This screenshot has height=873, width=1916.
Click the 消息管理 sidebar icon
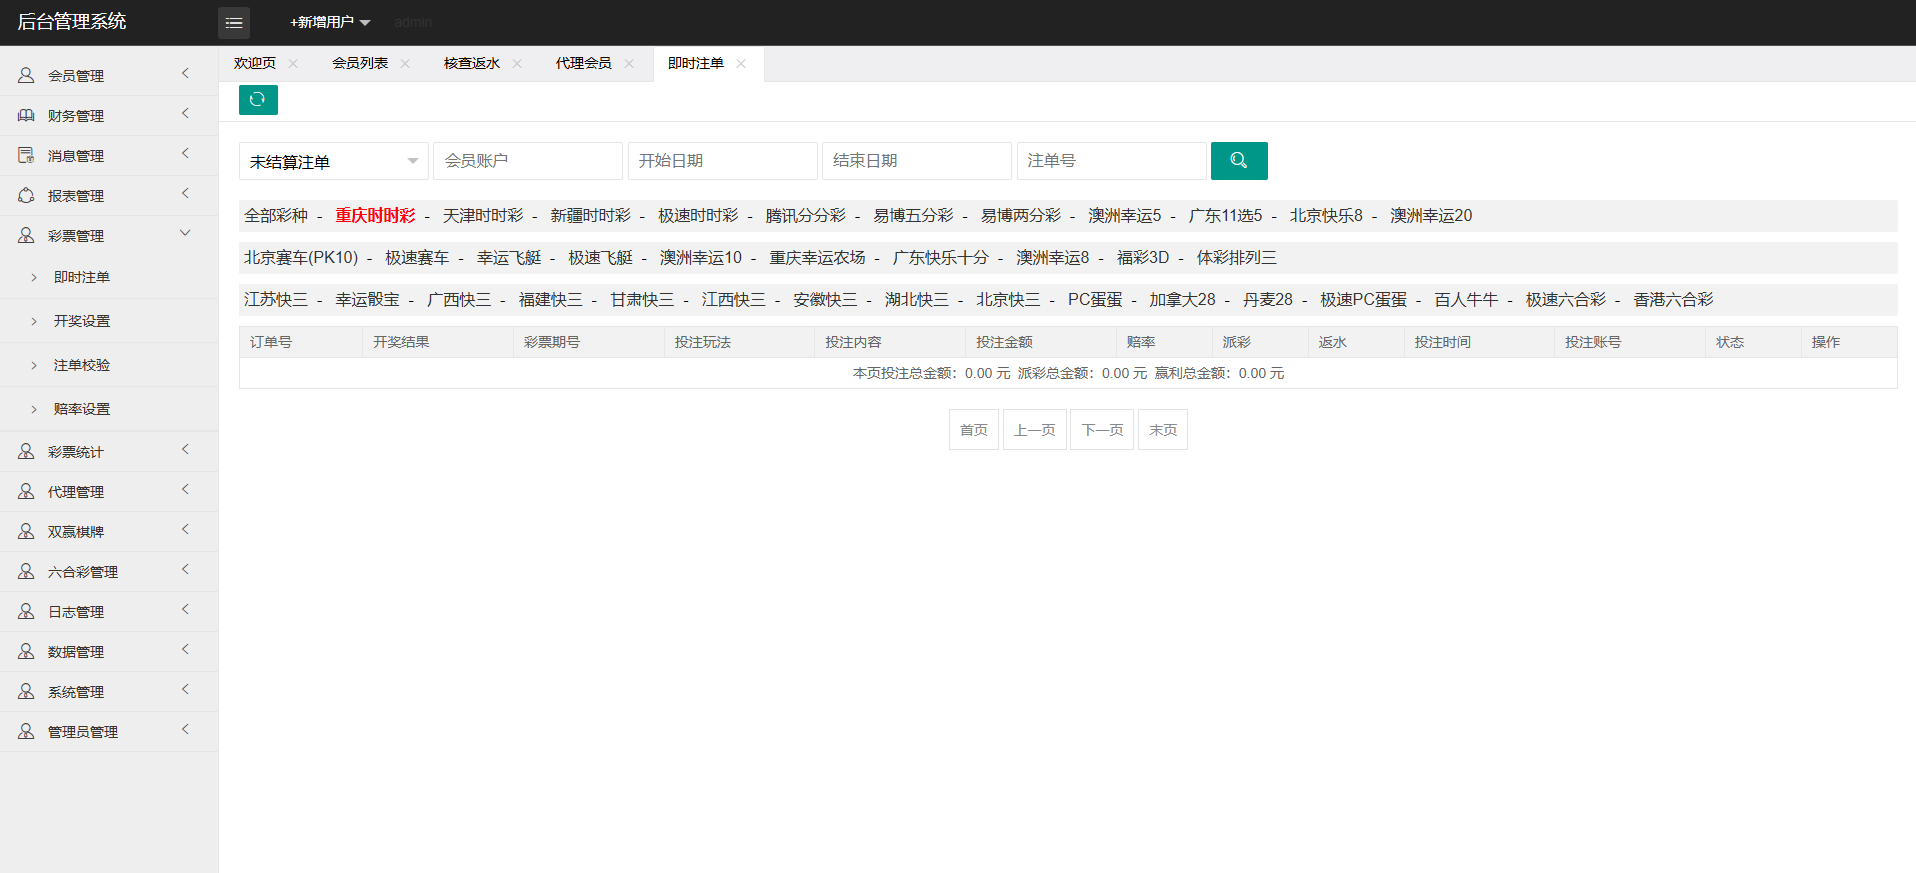coord(26,155)
